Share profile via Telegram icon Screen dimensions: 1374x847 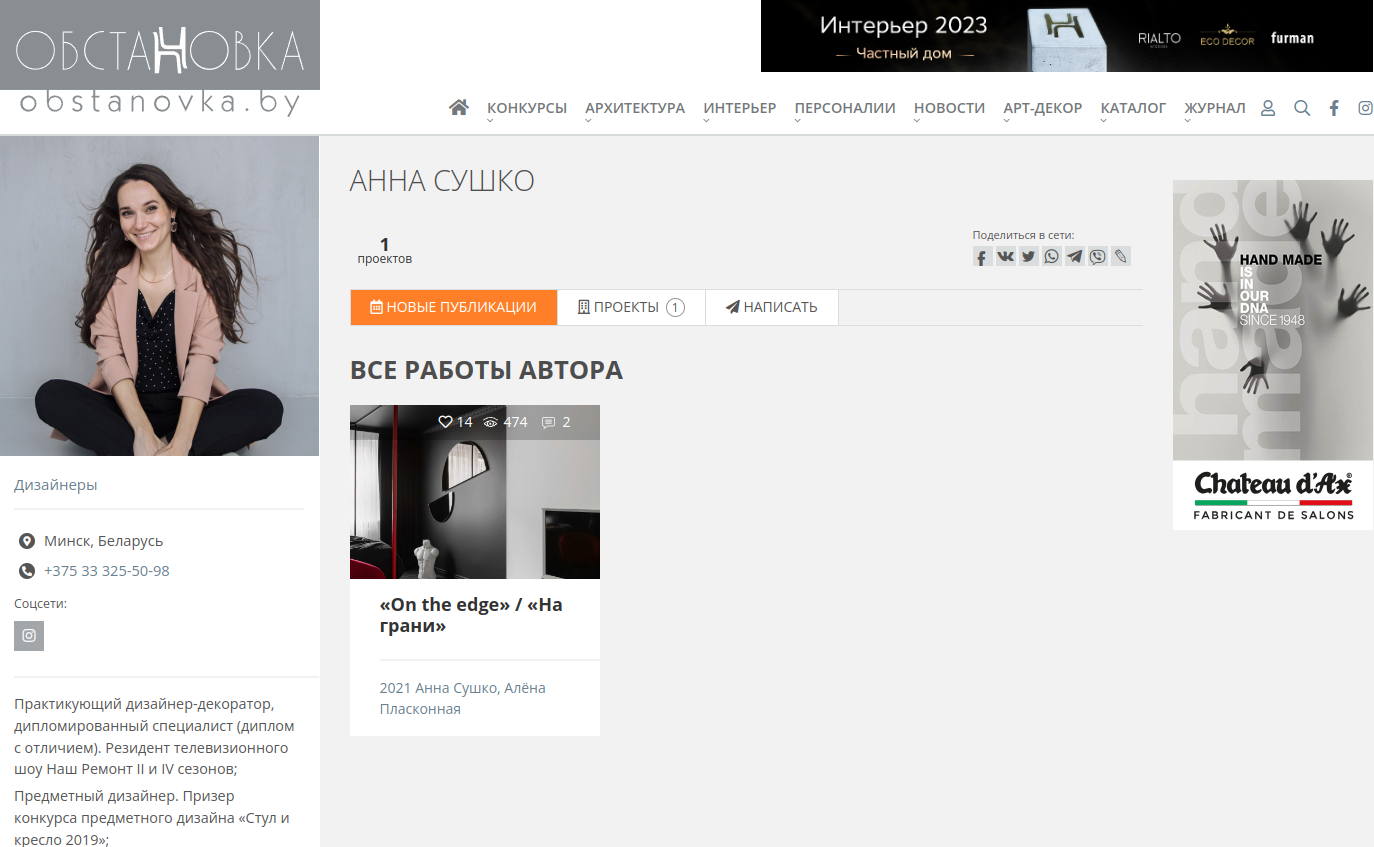pyautogui.click(x=1074, y=257)
